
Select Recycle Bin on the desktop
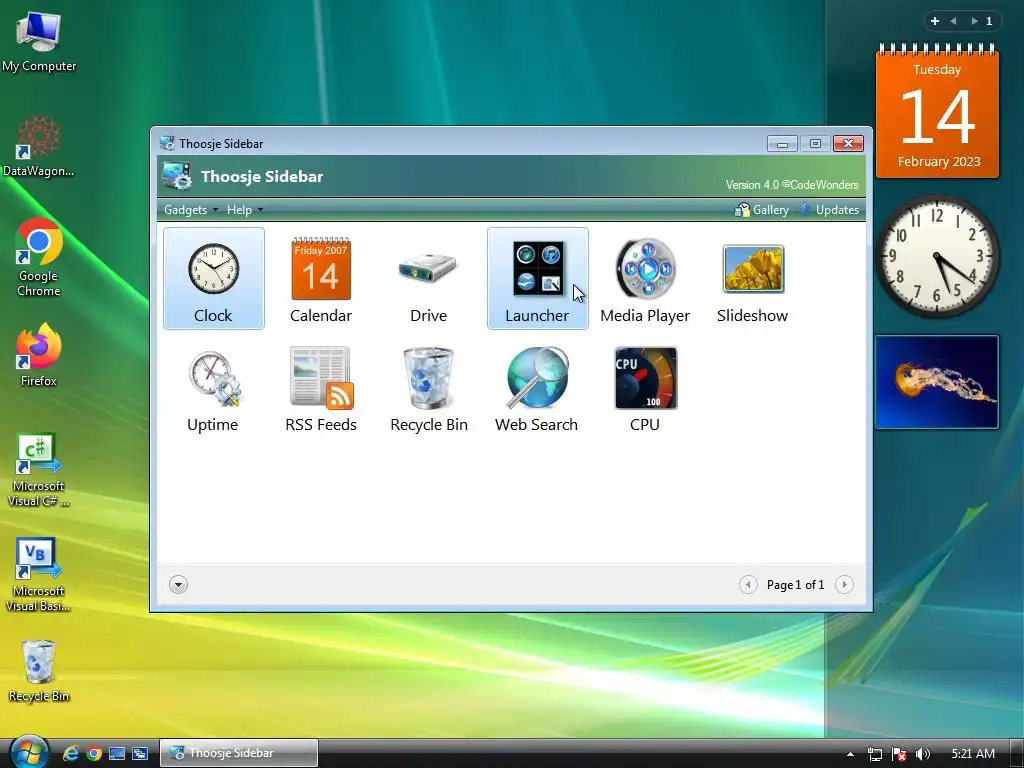pos(39,671)
